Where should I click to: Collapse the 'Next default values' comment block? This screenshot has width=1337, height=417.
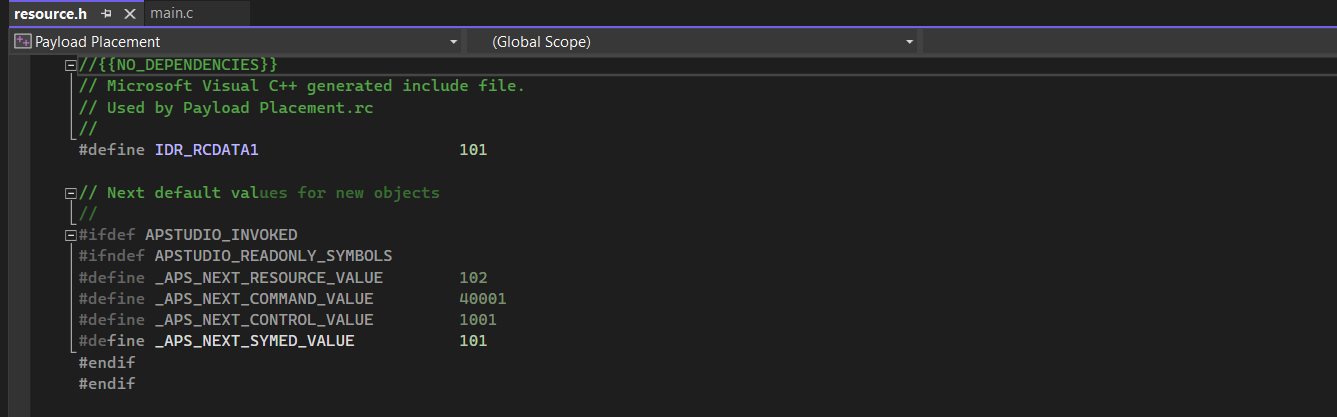[70, 193]
